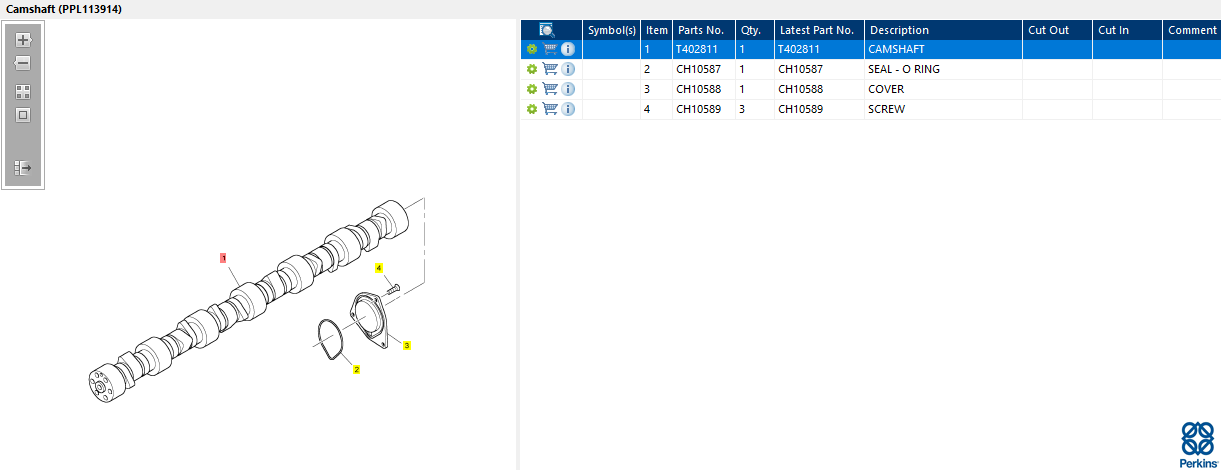Select the SCREW description cell
Viewport: 1221px width, 470px height.
[943, 109]
